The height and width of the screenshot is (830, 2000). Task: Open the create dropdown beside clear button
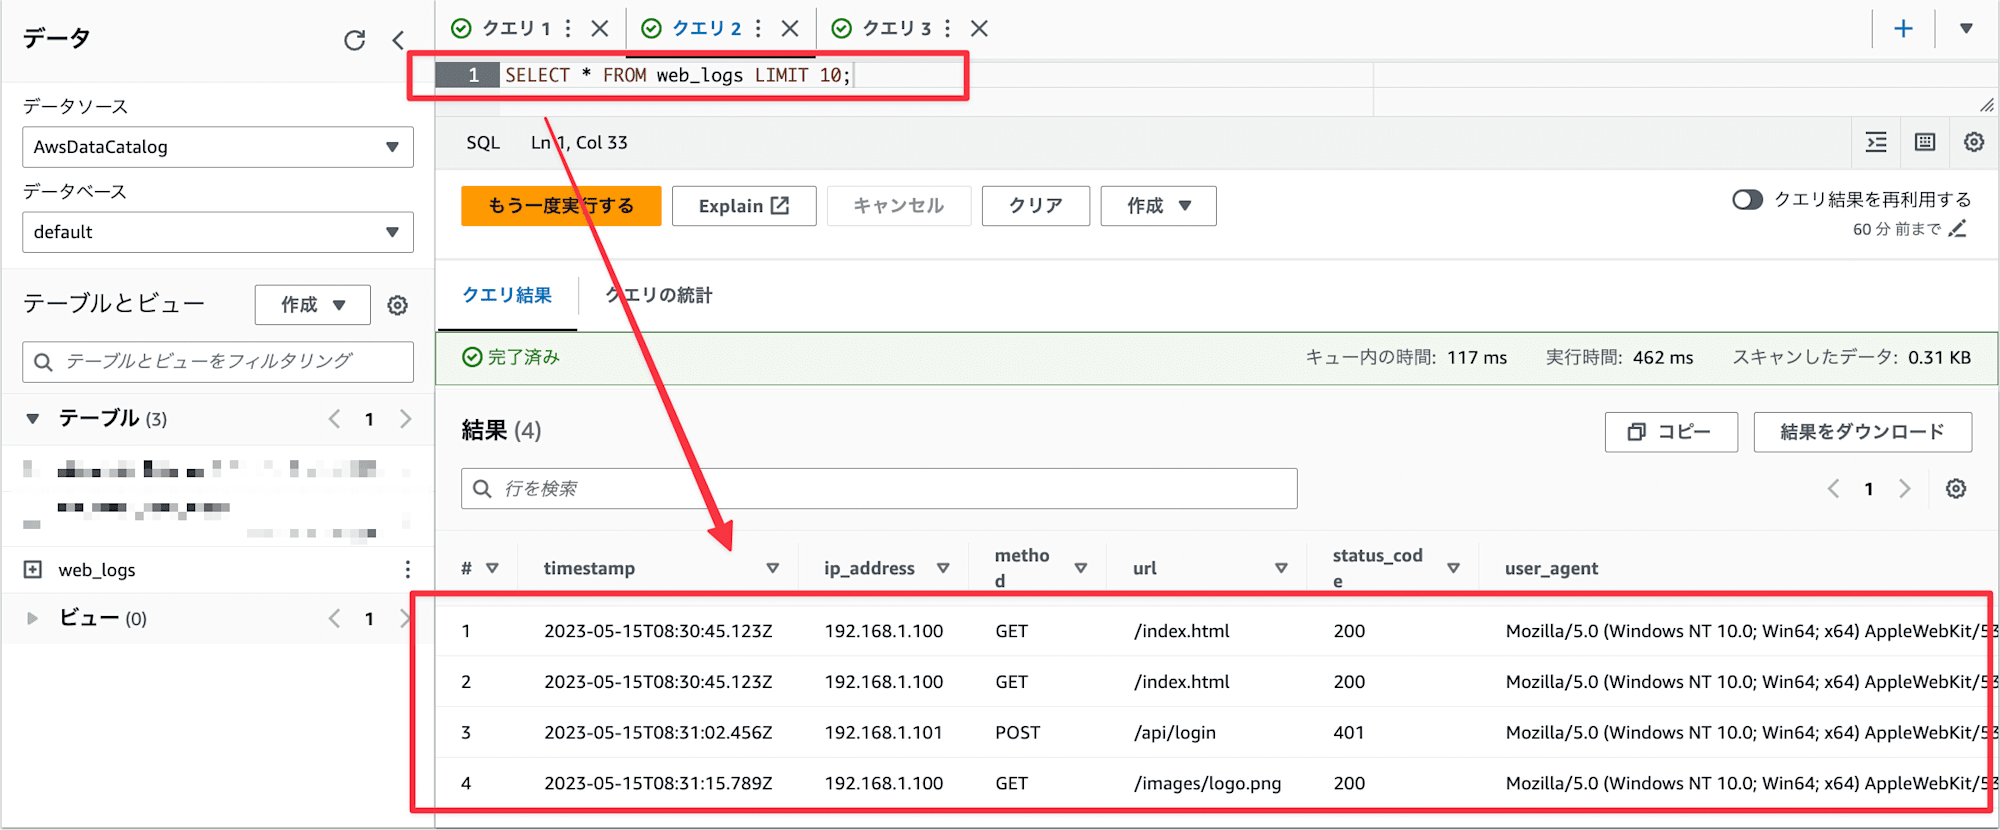(x=1158, y=206)
